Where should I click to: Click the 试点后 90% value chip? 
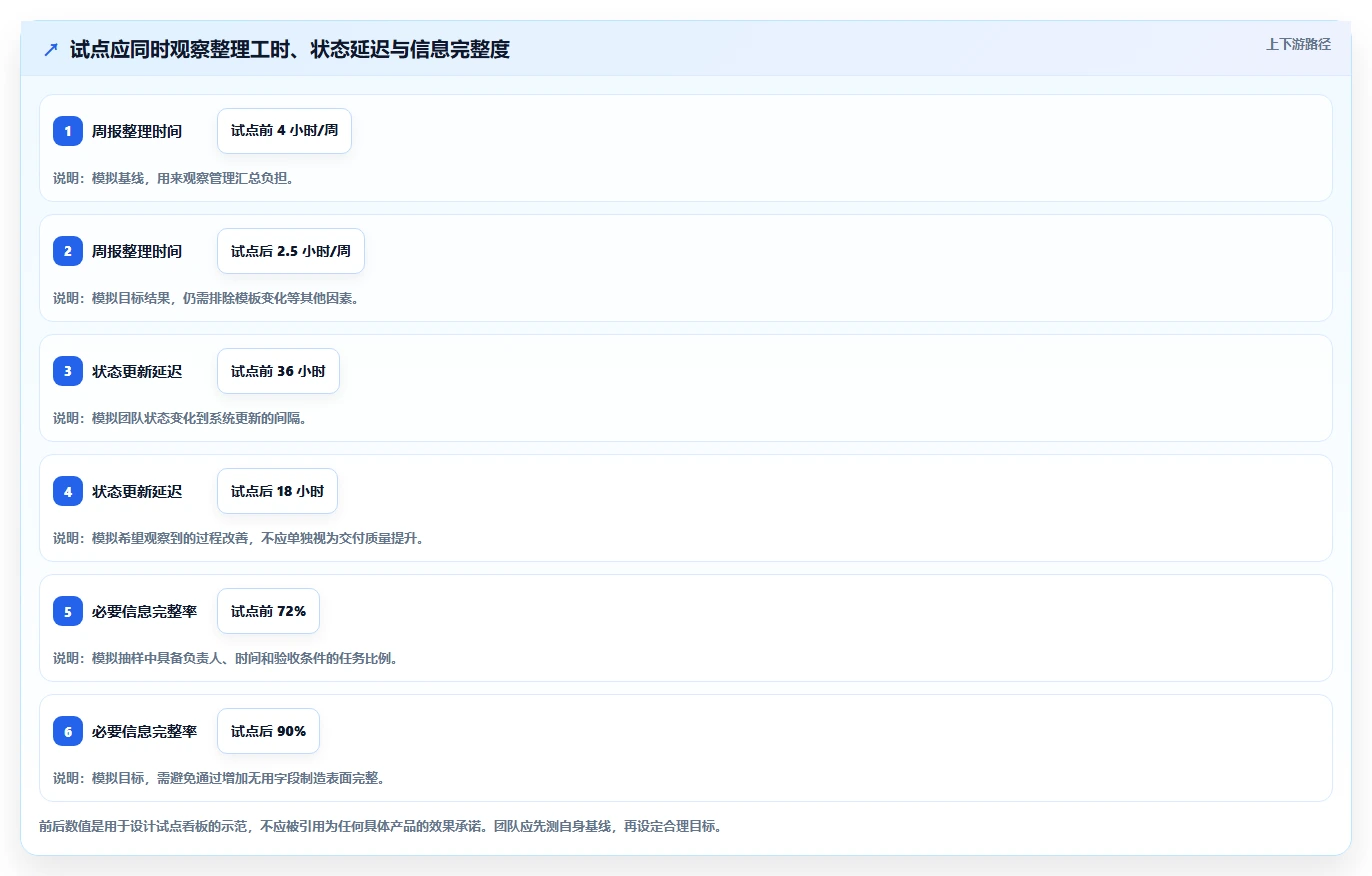coord(268,731)
